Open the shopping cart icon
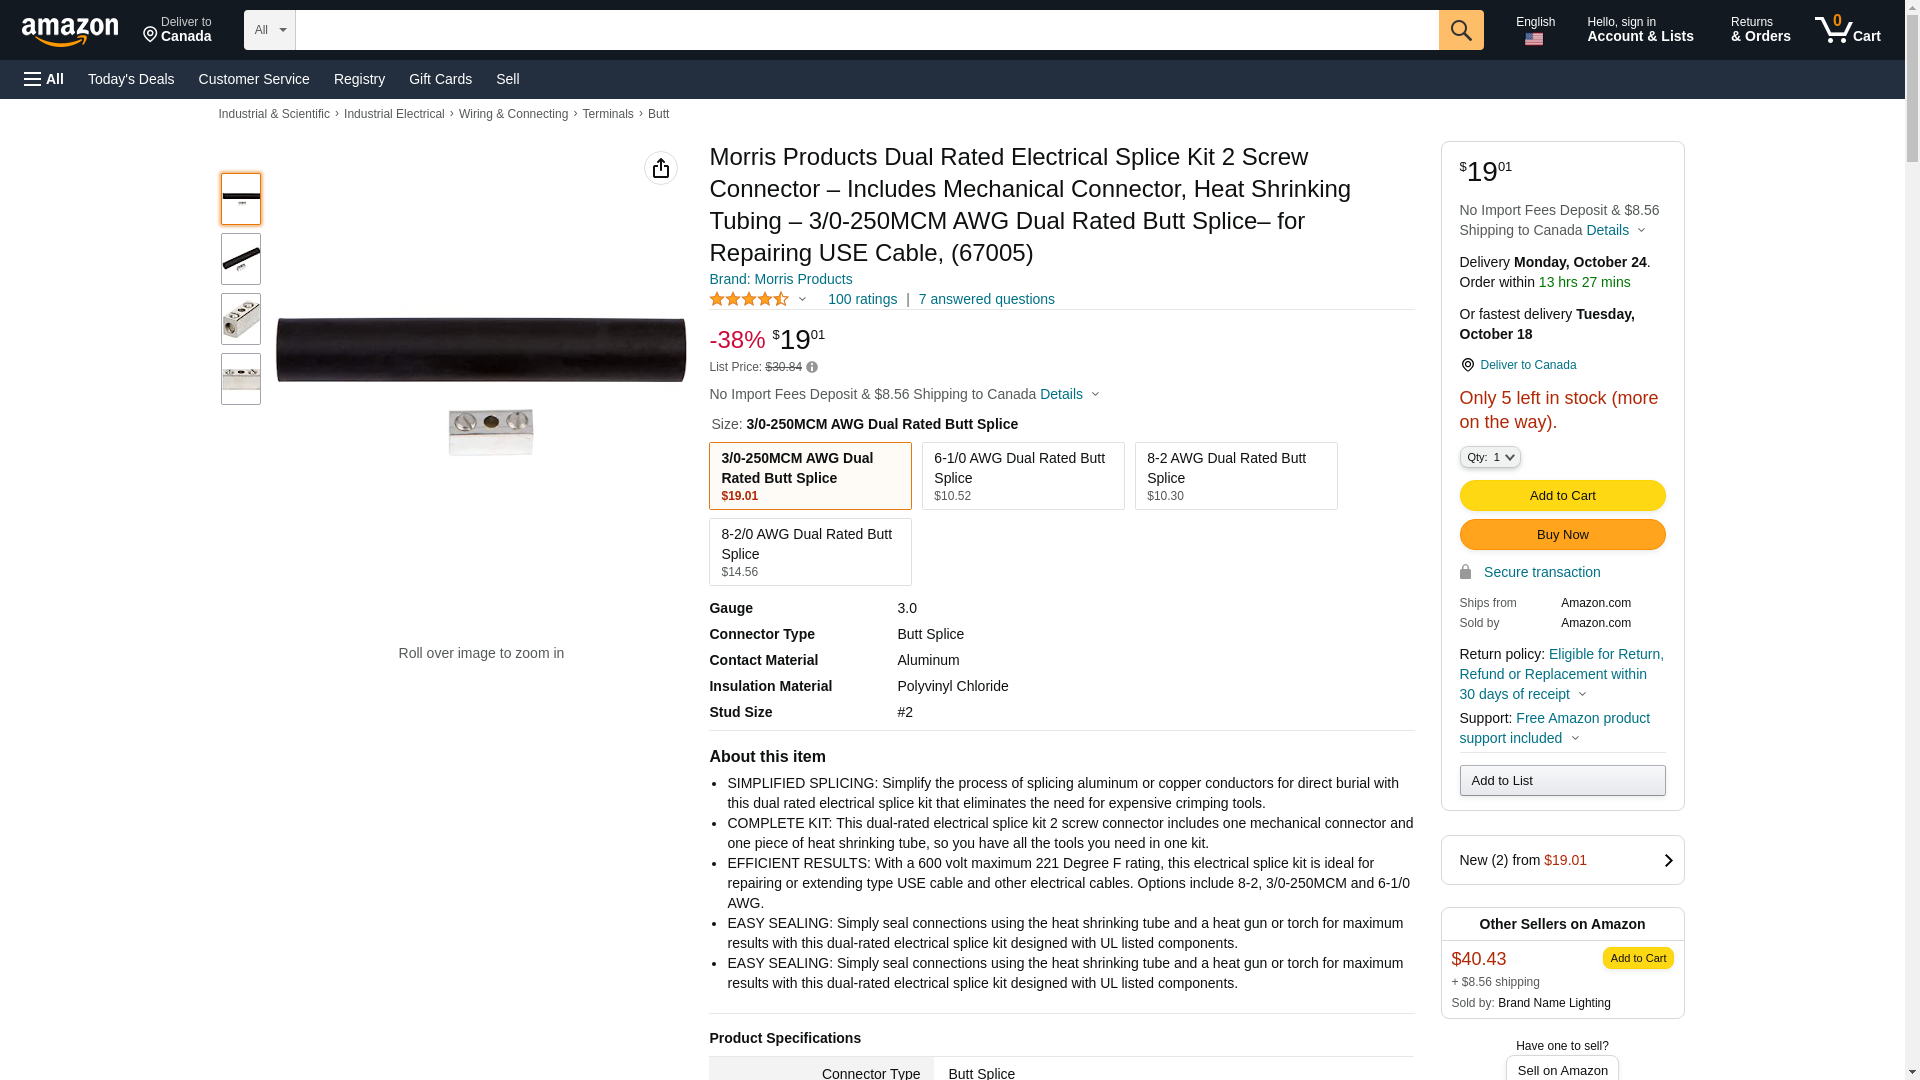Image resolution: width=1920 pixels, height=1080 pixels. 1847,30
